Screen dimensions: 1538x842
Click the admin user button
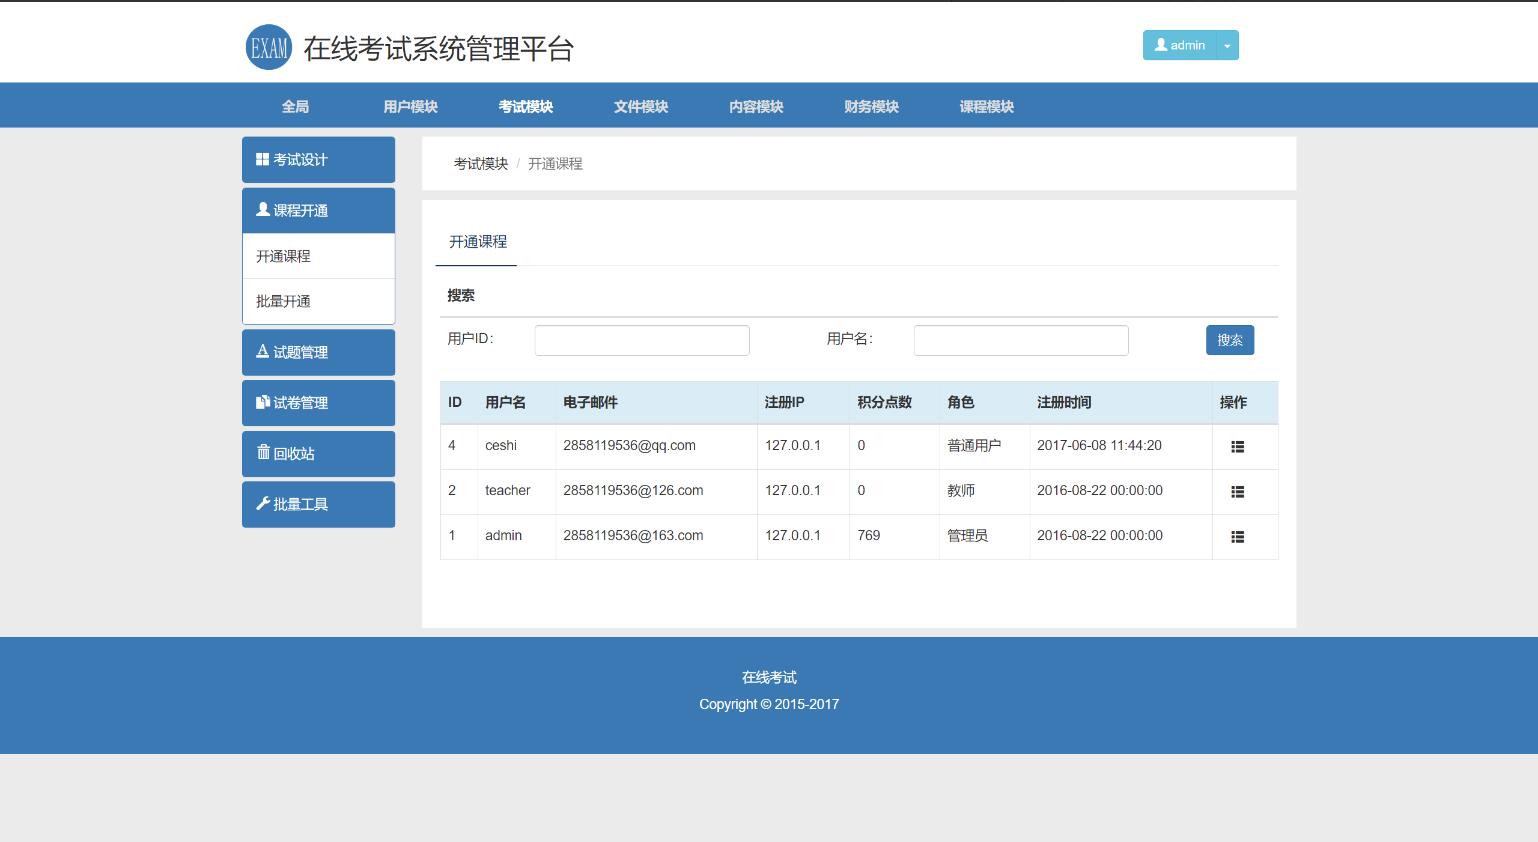tap(1179, 45)
